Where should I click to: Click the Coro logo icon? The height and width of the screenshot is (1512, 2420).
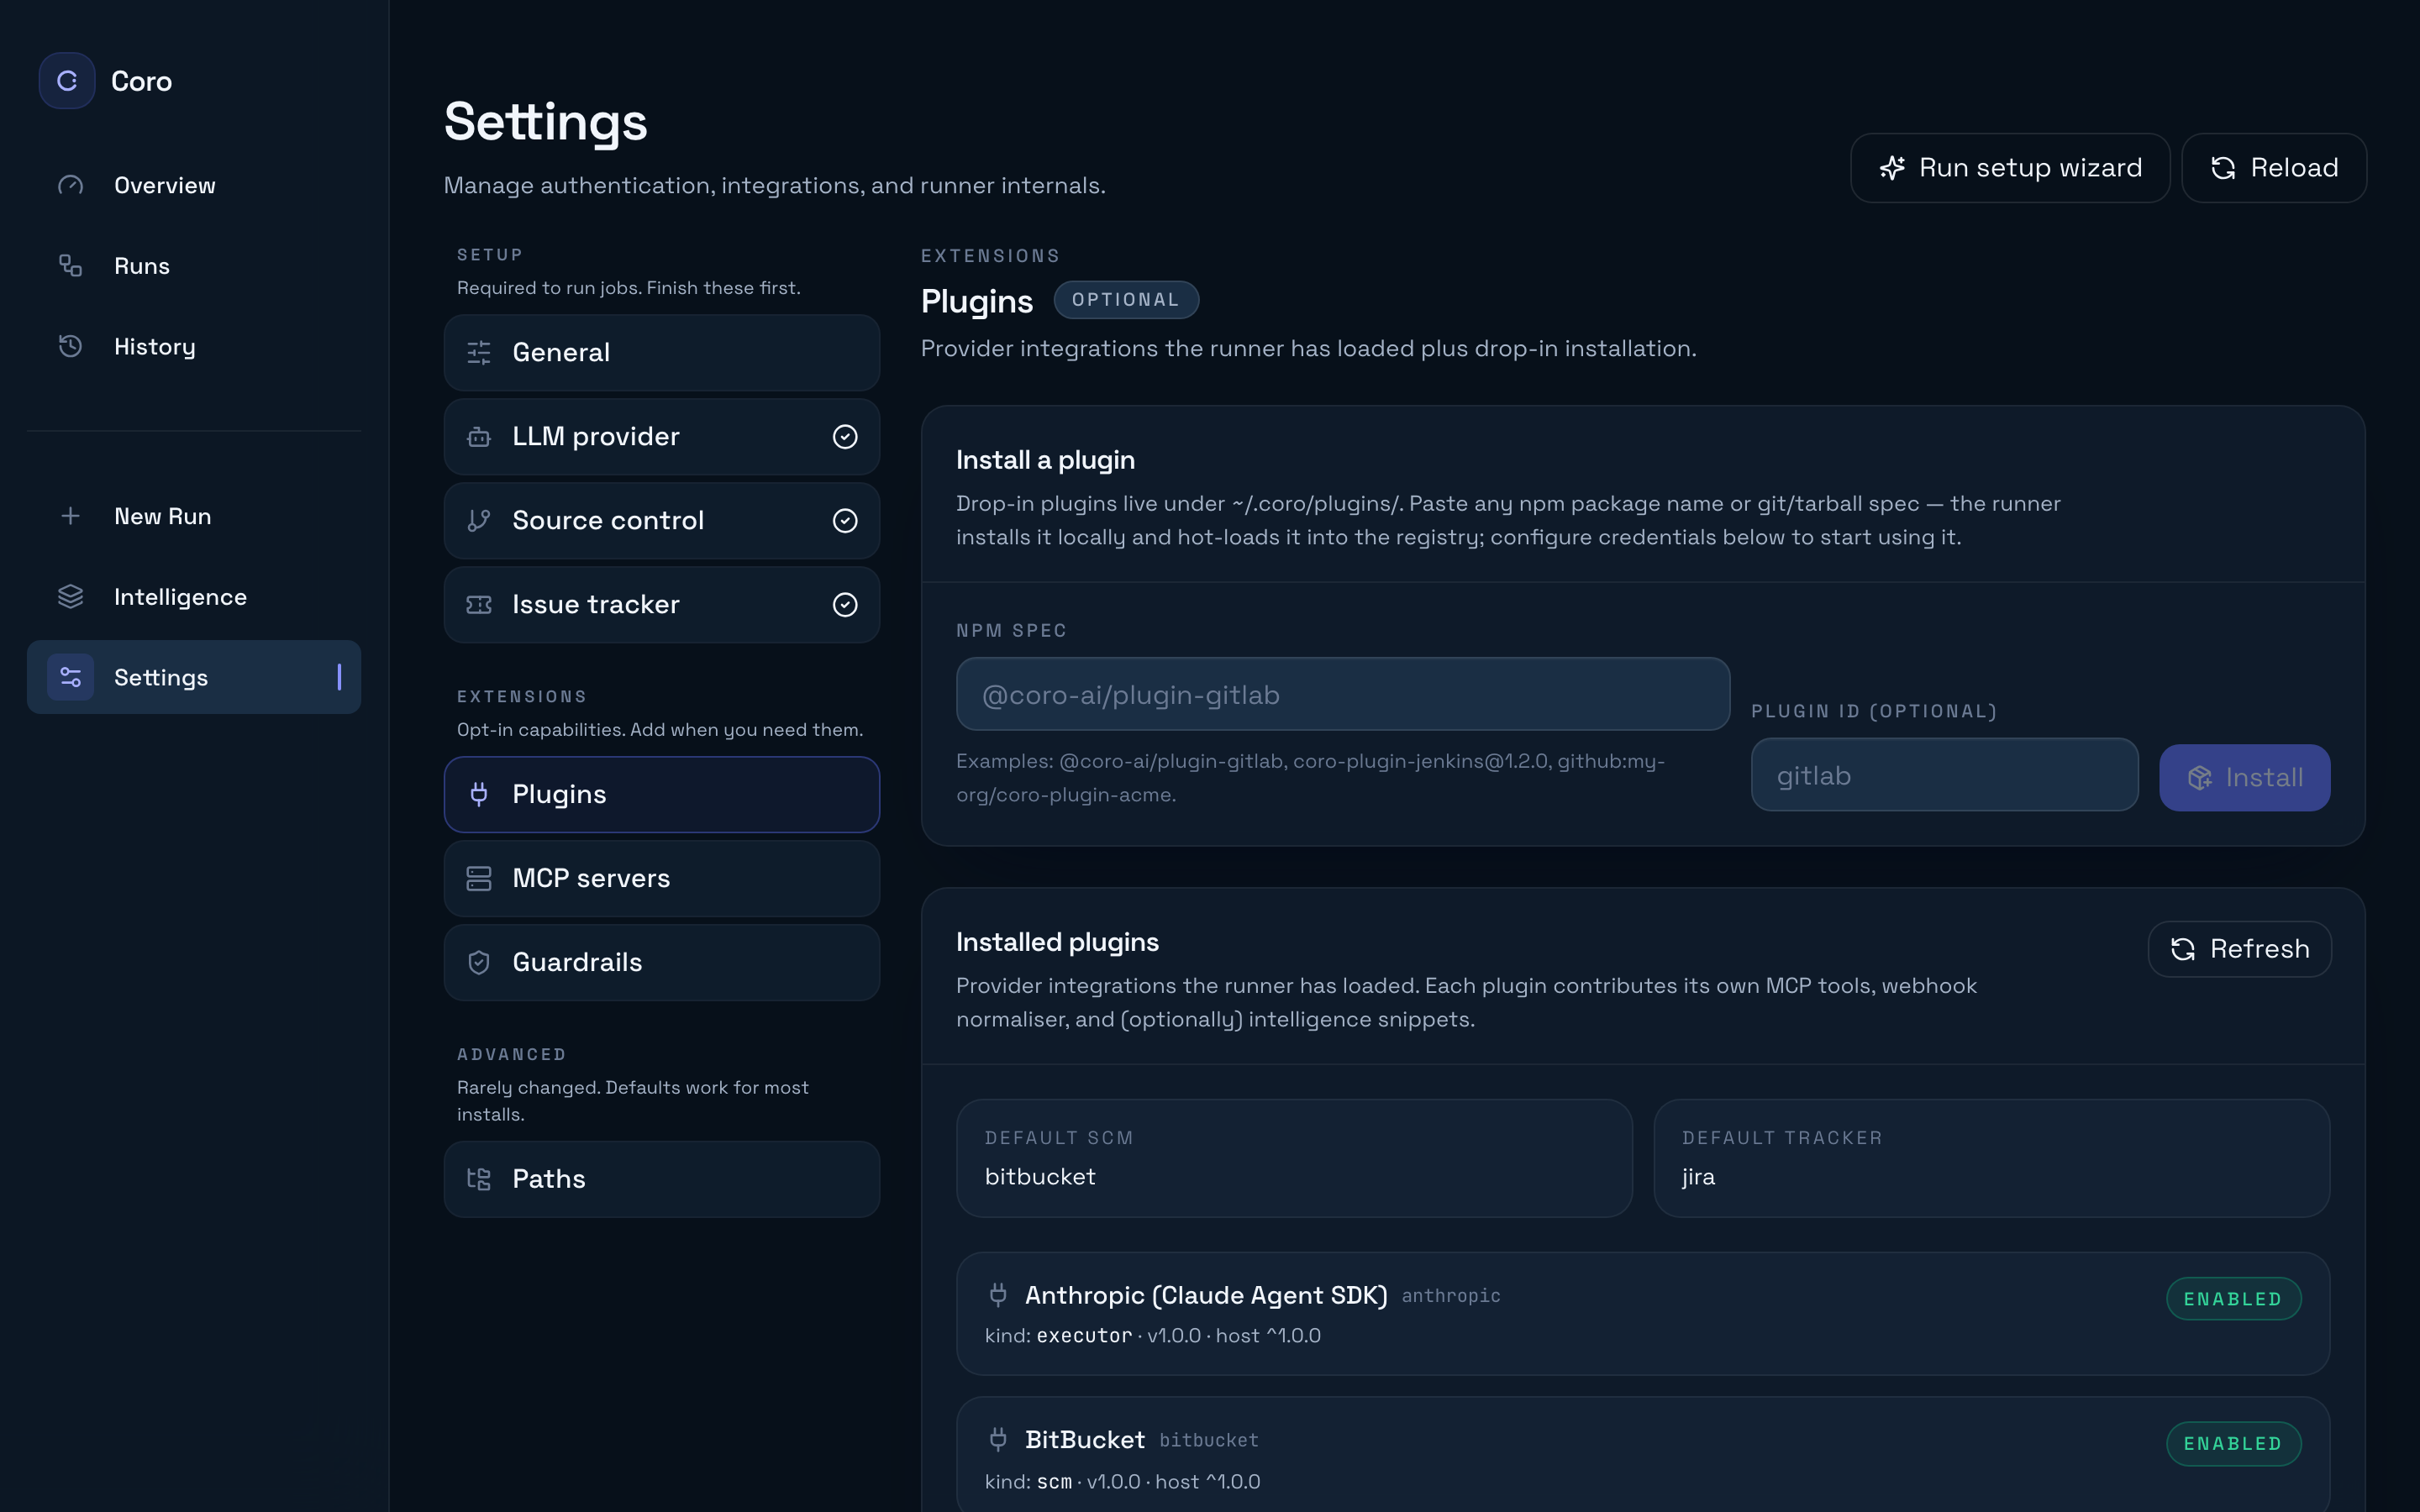[x=67, y=81]
